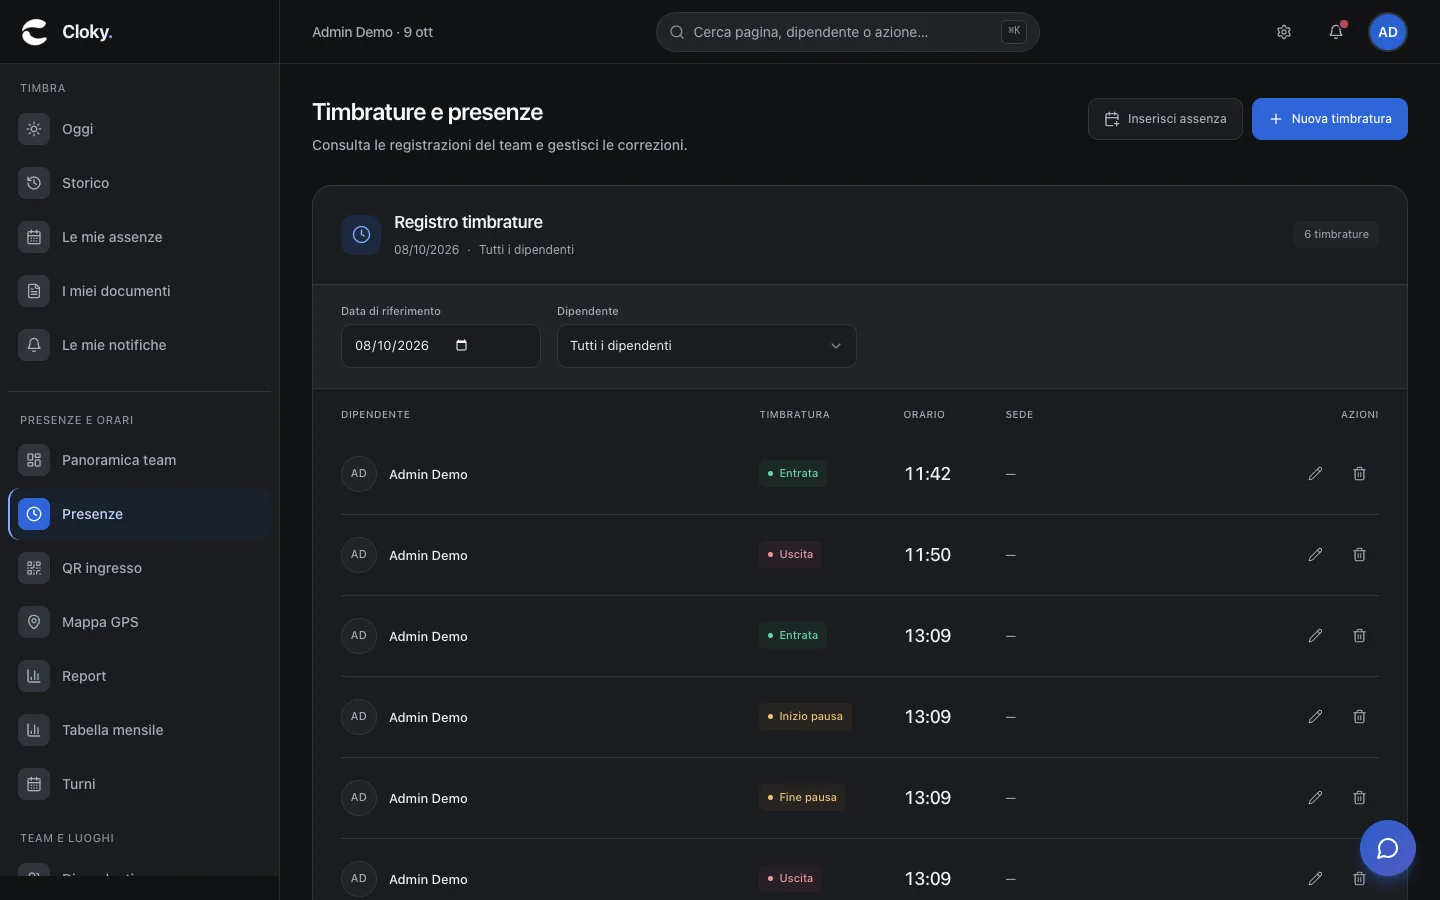The height and width of the screenshot is (900, 1440).
Task: Open Le mie notifiche
Action: (139, 345)
